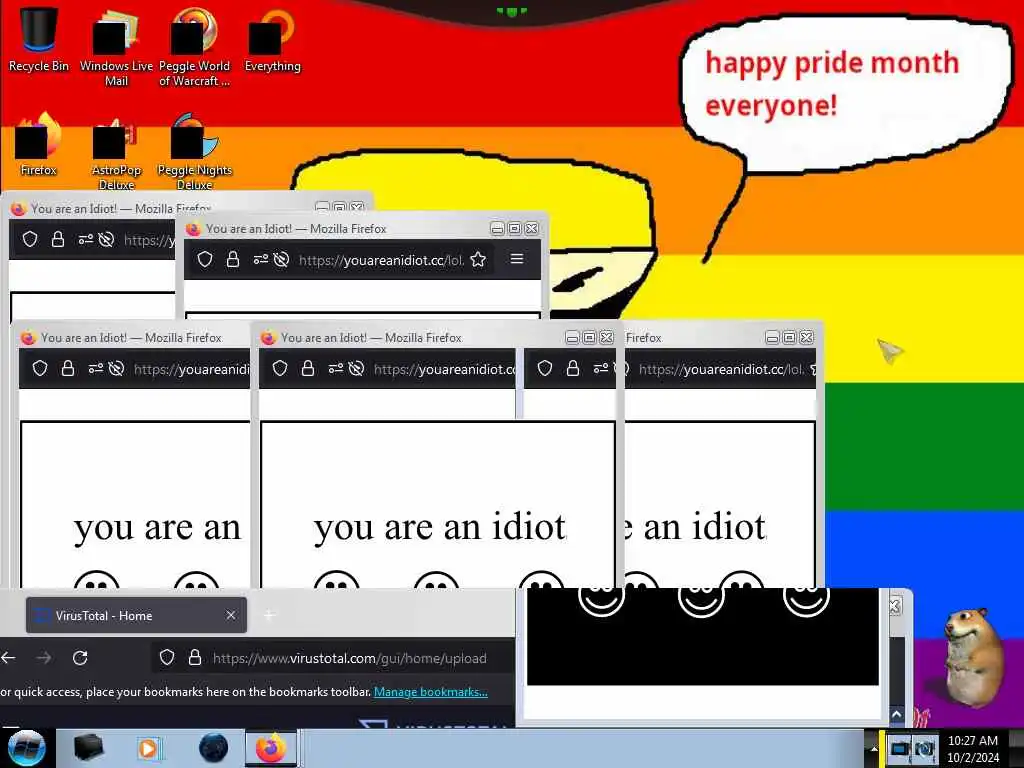Click the hamster desktop gadget

973,656
